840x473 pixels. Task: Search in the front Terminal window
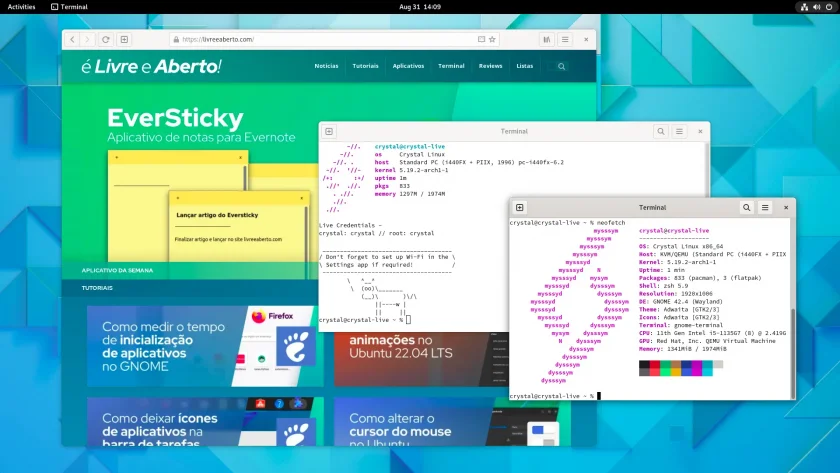click(x=746, y=207)
